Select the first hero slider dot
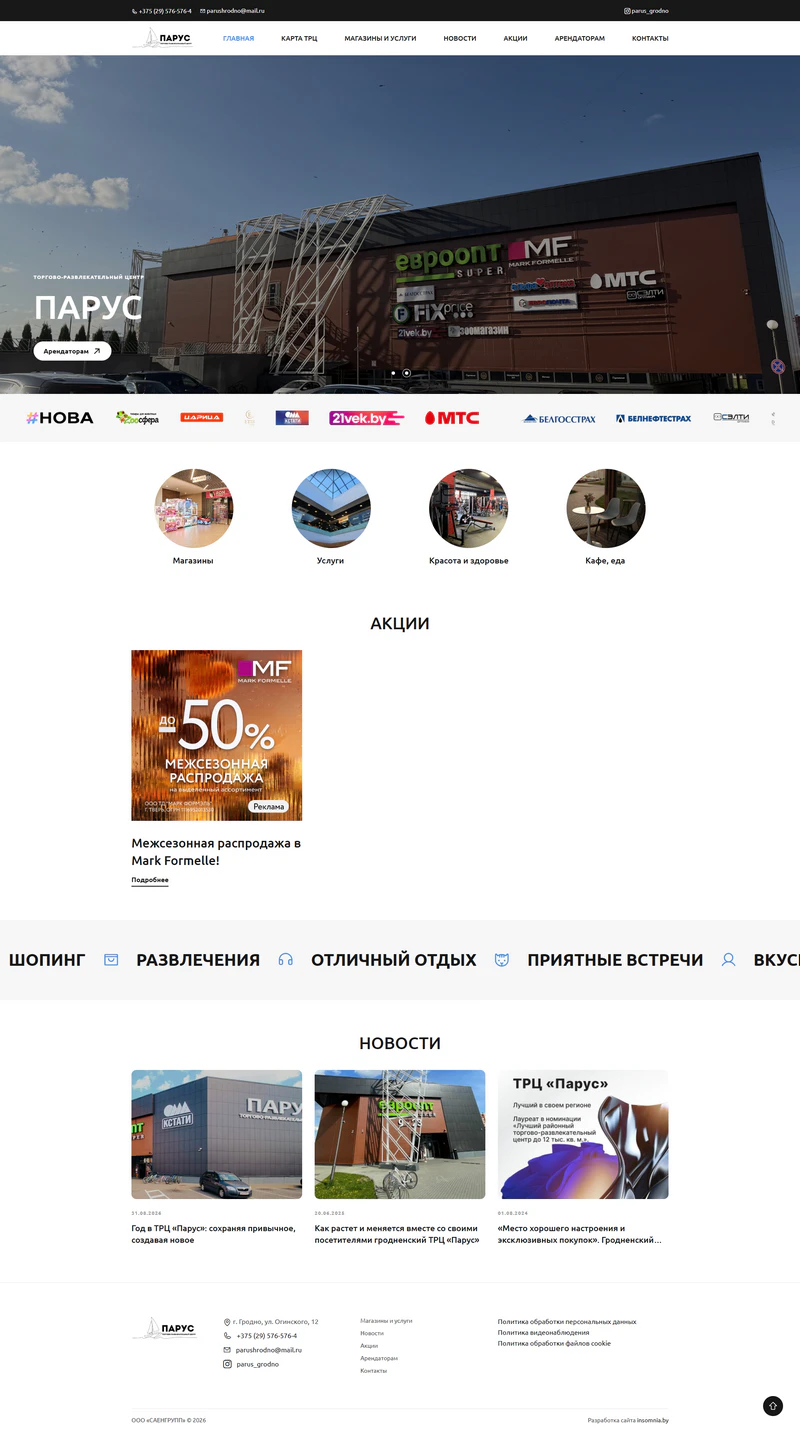Viewport: 800px width, 1433px height. click(x=393, y=373)
